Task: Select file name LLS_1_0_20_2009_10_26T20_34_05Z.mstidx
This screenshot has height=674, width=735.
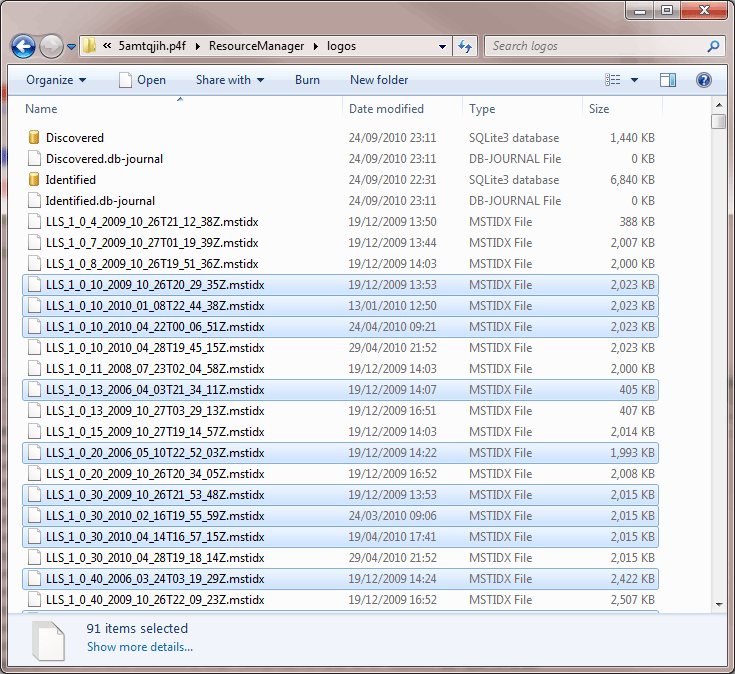Action: click(155, 474)
